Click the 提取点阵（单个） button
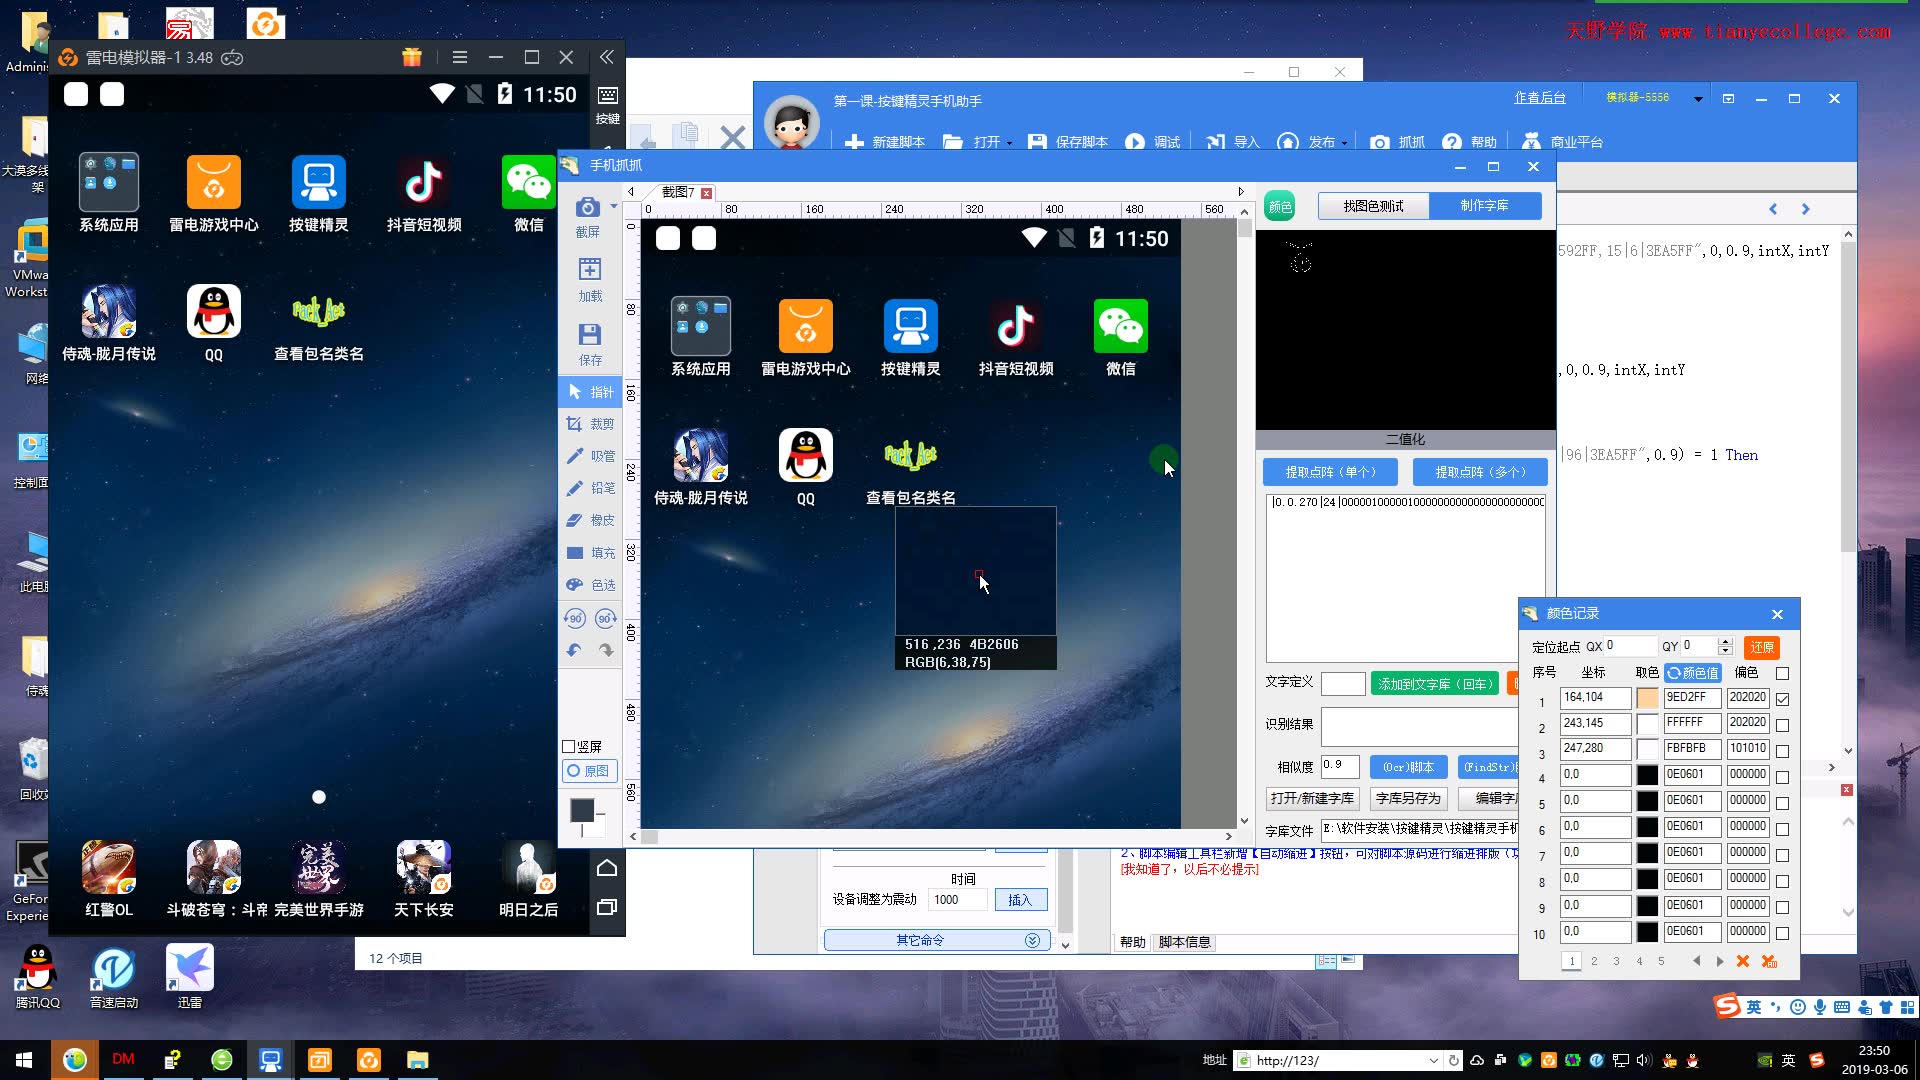The width and height of the screenshot is (1920, 1080). pos(1330,472)
